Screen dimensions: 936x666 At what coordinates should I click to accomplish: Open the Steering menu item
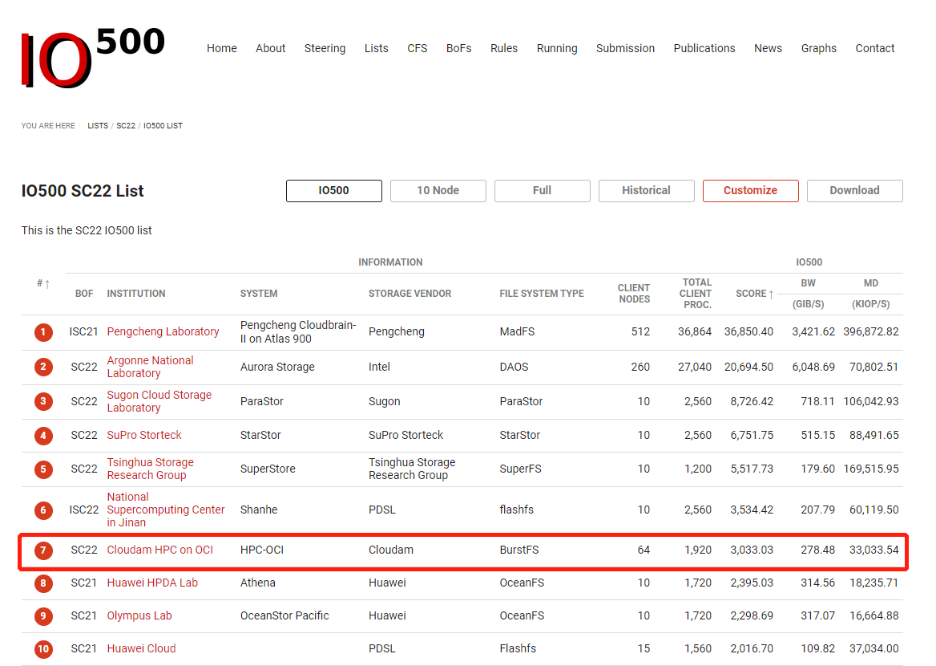(325, 48)
